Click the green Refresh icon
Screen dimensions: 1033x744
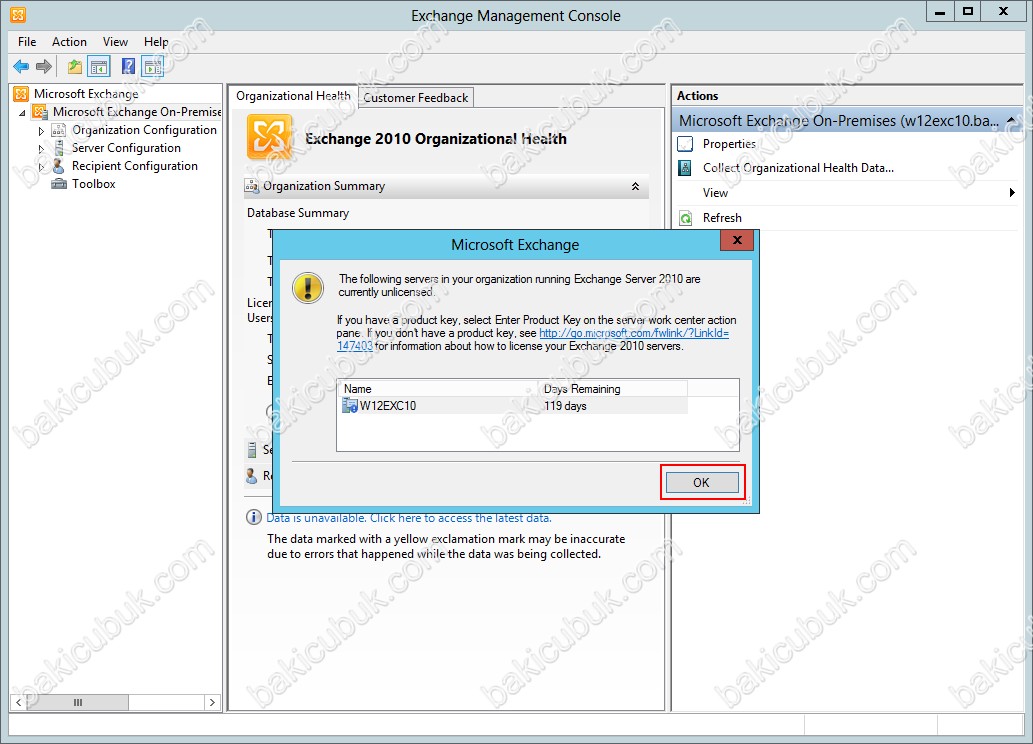click(x=686, y=218)
